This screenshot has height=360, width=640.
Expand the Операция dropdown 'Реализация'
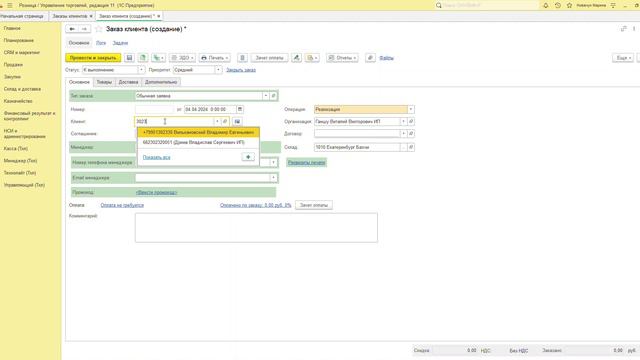coord(411,109)
